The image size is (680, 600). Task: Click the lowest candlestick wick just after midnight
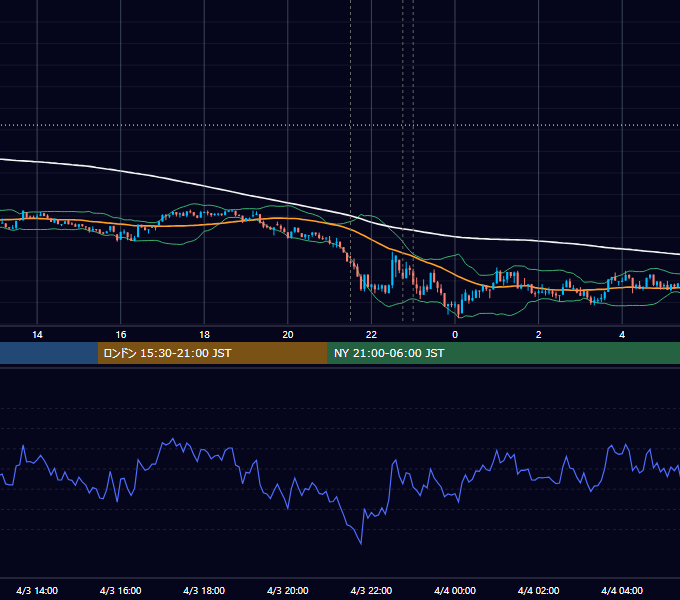(458, 316)
